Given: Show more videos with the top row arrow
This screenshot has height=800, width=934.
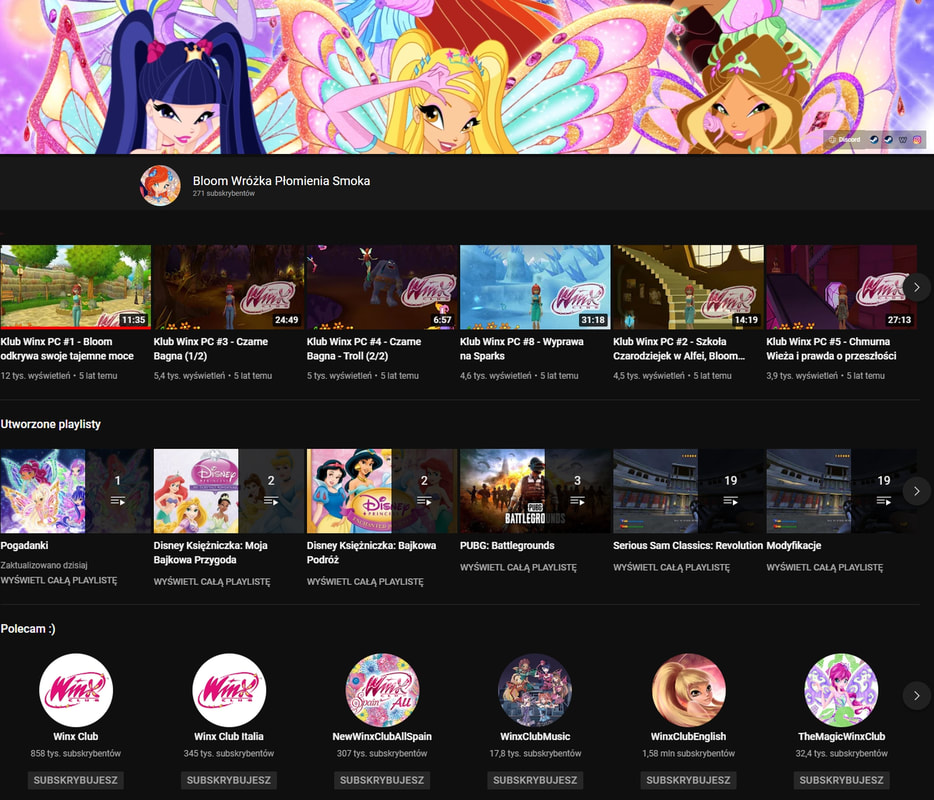Looking at the screenshot, I should pos(917,287).
